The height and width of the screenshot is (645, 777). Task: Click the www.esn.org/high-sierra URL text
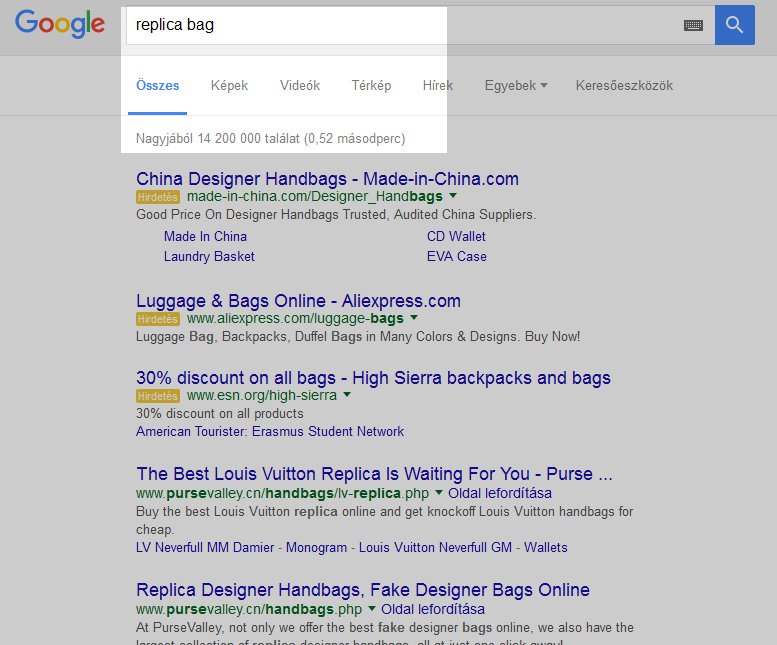point(262,395)
